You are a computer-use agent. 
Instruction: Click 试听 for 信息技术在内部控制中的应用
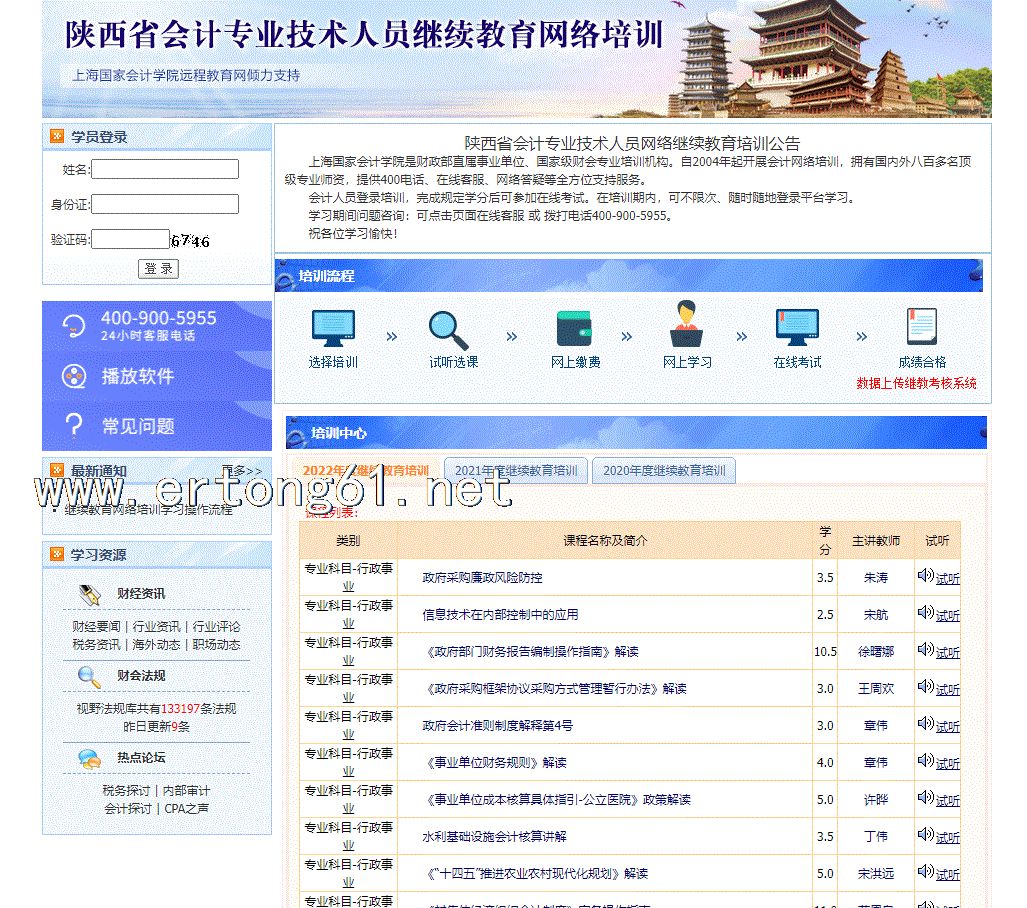pyautogui.click(x=947, y=616)
